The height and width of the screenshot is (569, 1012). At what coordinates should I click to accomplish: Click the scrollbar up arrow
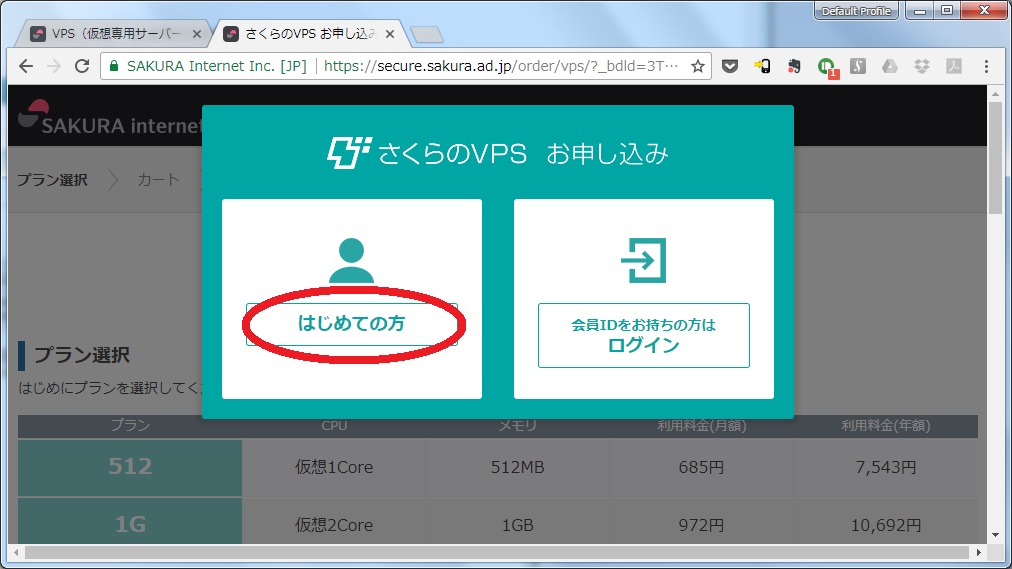click(x=995, y=94)
